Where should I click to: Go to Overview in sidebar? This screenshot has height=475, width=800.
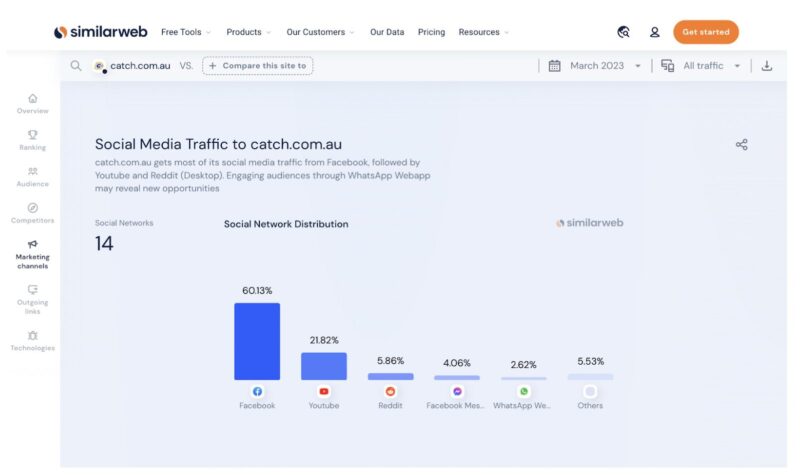pos(33,104)
